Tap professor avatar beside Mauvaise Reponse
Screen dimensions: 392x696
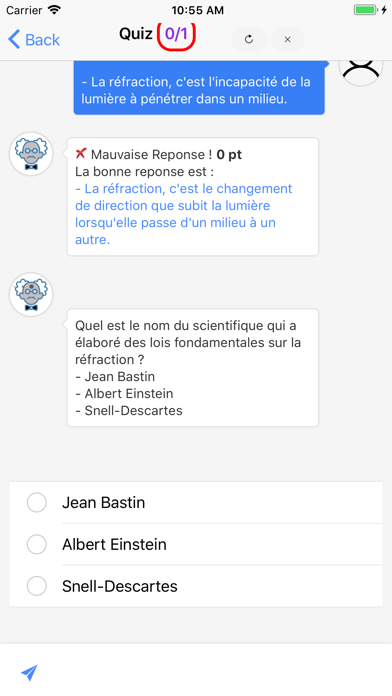point(31,154)
